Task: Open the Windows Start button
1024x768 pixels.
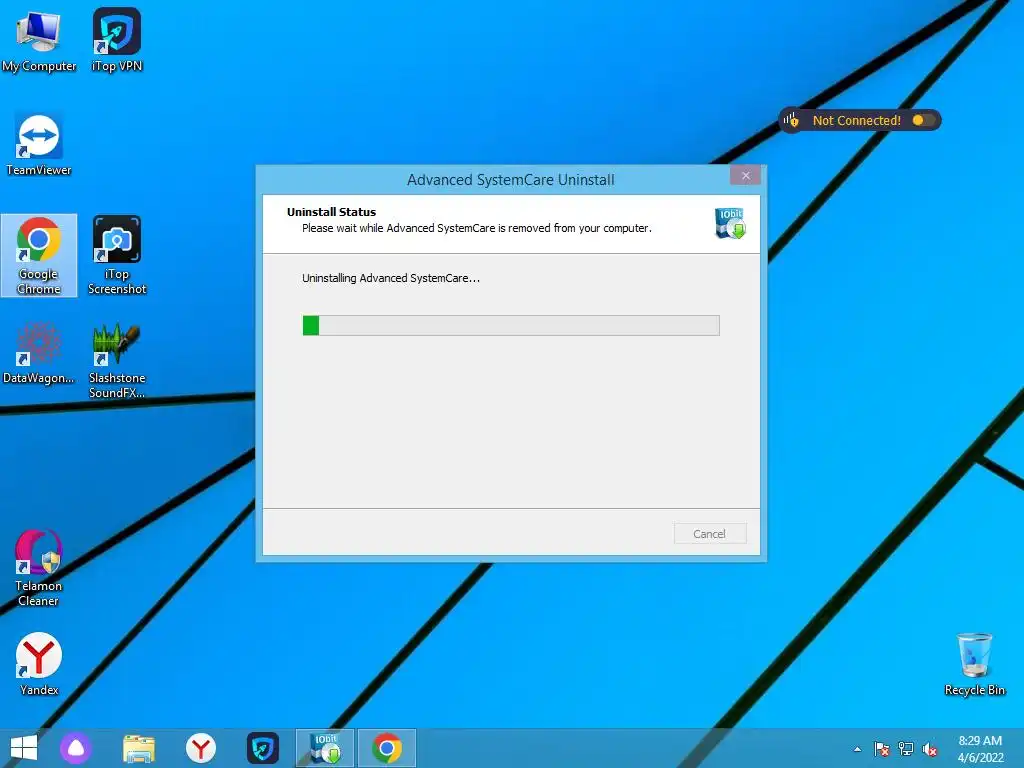Action: pos(24,748)
